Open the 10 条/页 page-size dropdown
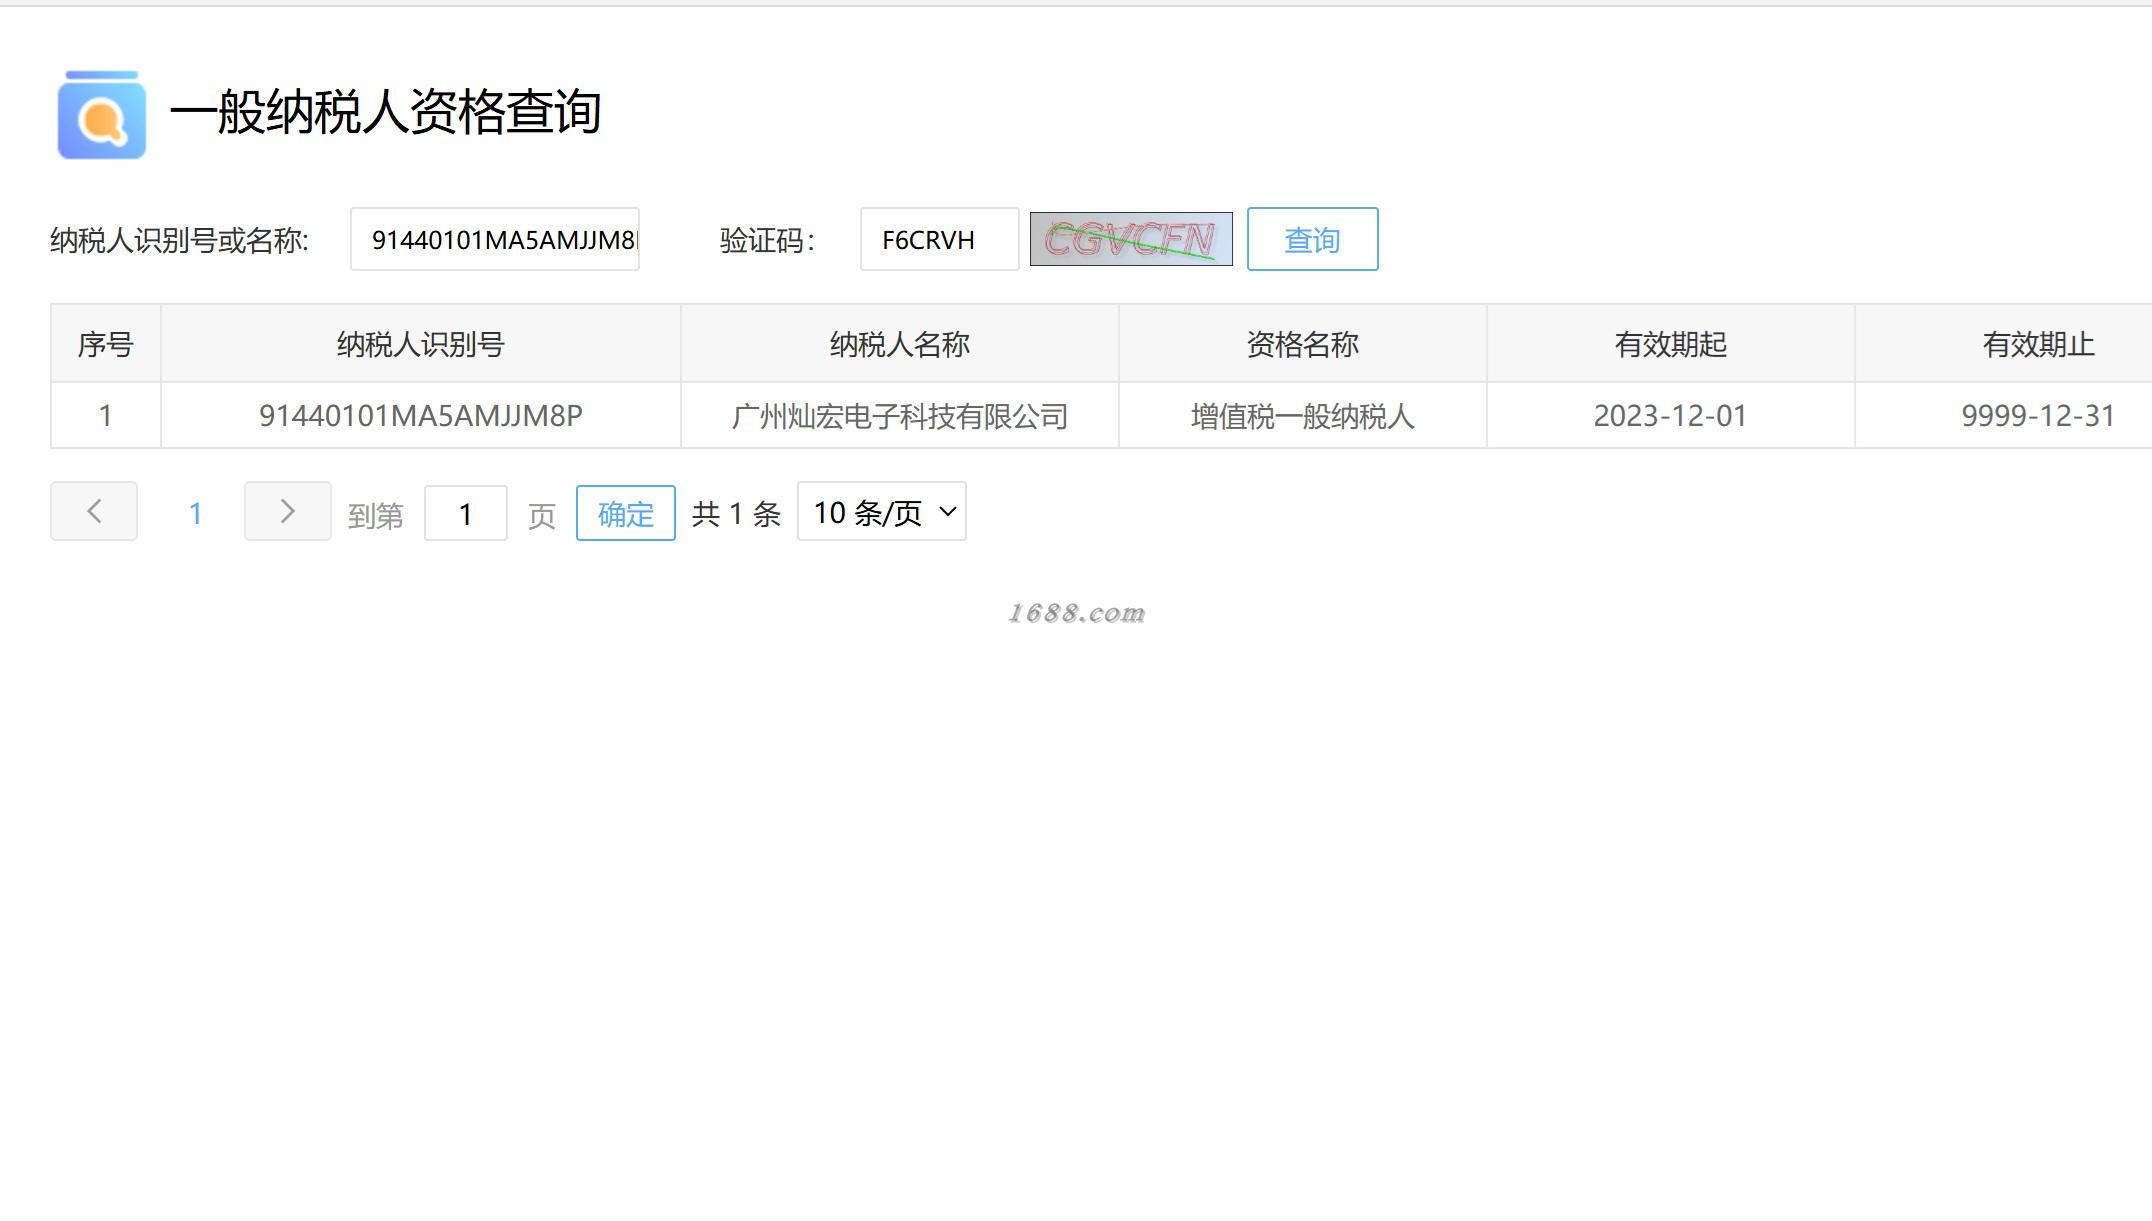This screenshot has width=2152, height=1221. [881, 512]
